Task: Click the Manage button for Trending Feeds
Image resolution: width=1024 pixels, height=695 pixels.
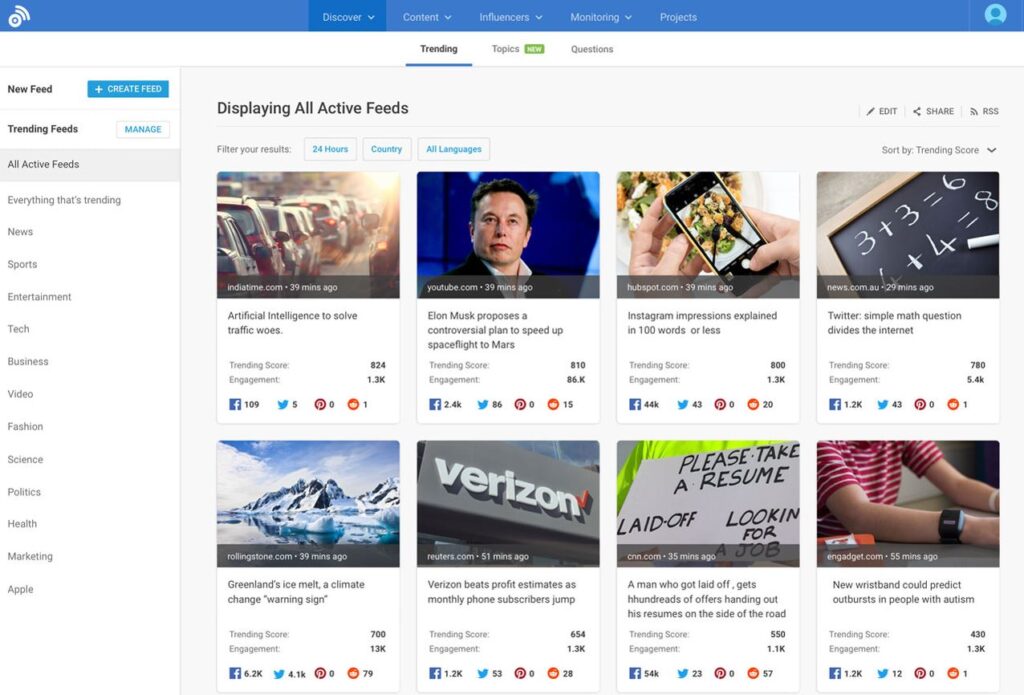Action: (142, 129)
